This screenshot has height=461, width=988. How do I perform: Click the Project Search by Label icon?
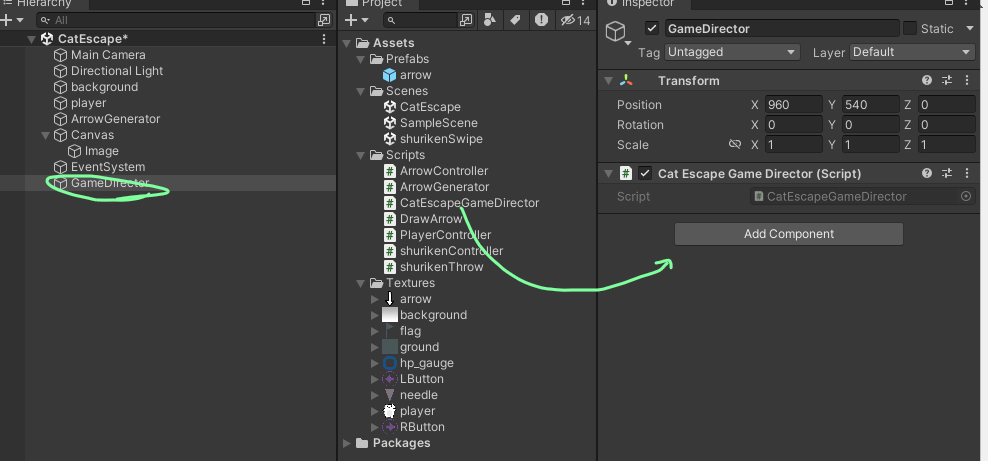click(x=515, y=20)
